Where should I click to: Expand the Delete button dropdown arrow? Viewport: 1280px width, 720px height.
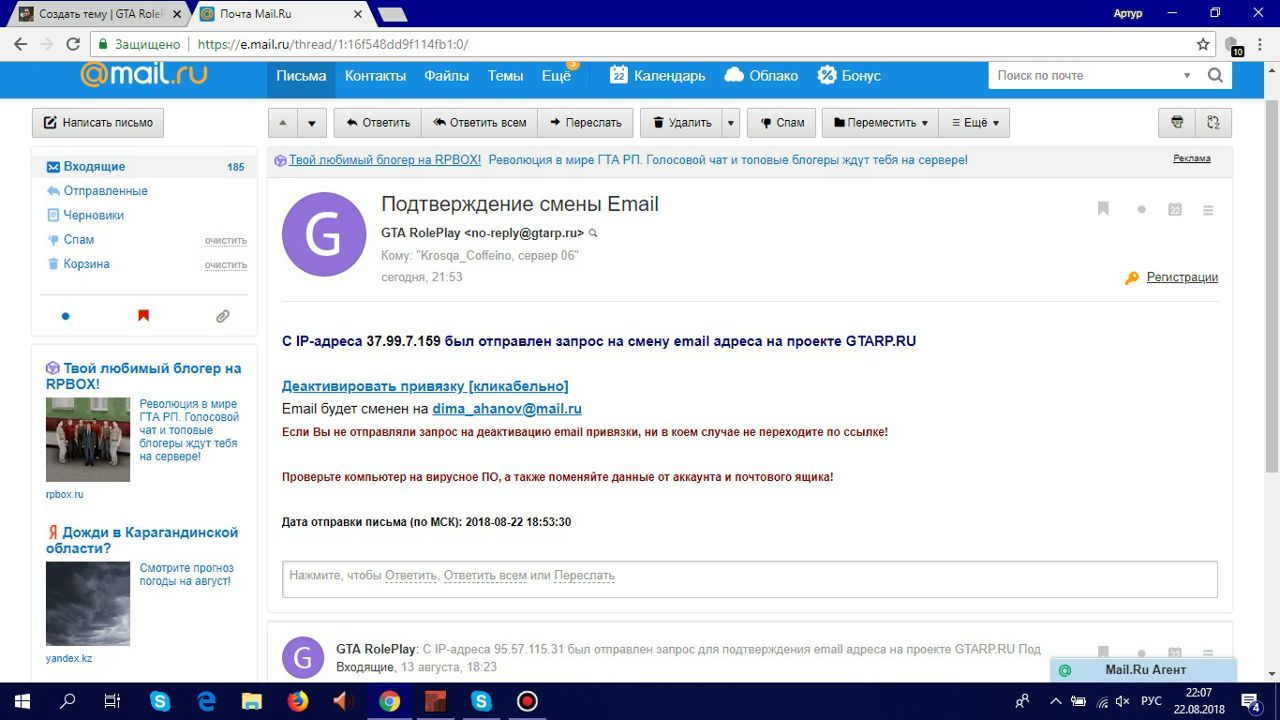pos(731,123)
